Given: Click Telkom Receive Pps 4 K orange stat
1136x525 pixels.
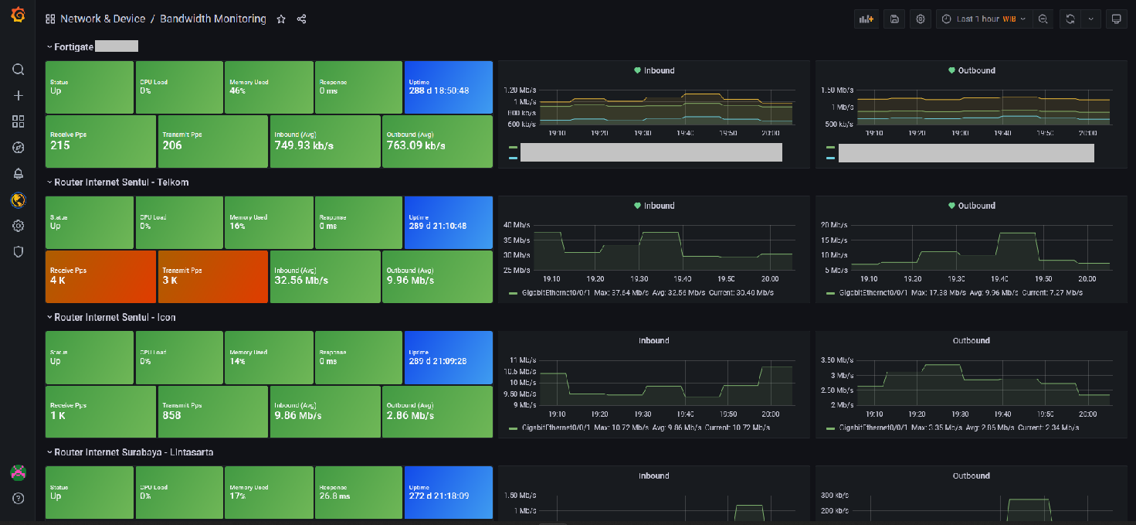Looking at the screenshot, I should [100, 277].
